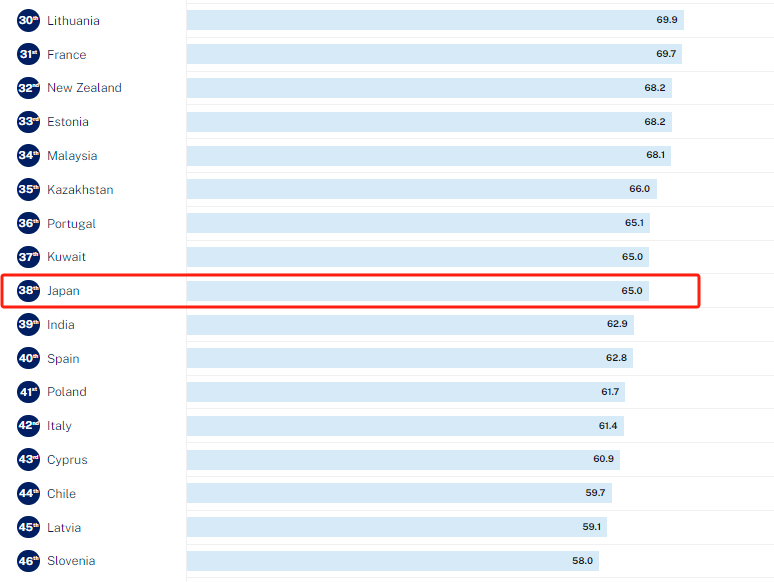The height and width of the screenshot is (582, 774).
Task: Click the 43rd rank badge for Cyprus
Action: pyautogui.click(x=28, y=460)
